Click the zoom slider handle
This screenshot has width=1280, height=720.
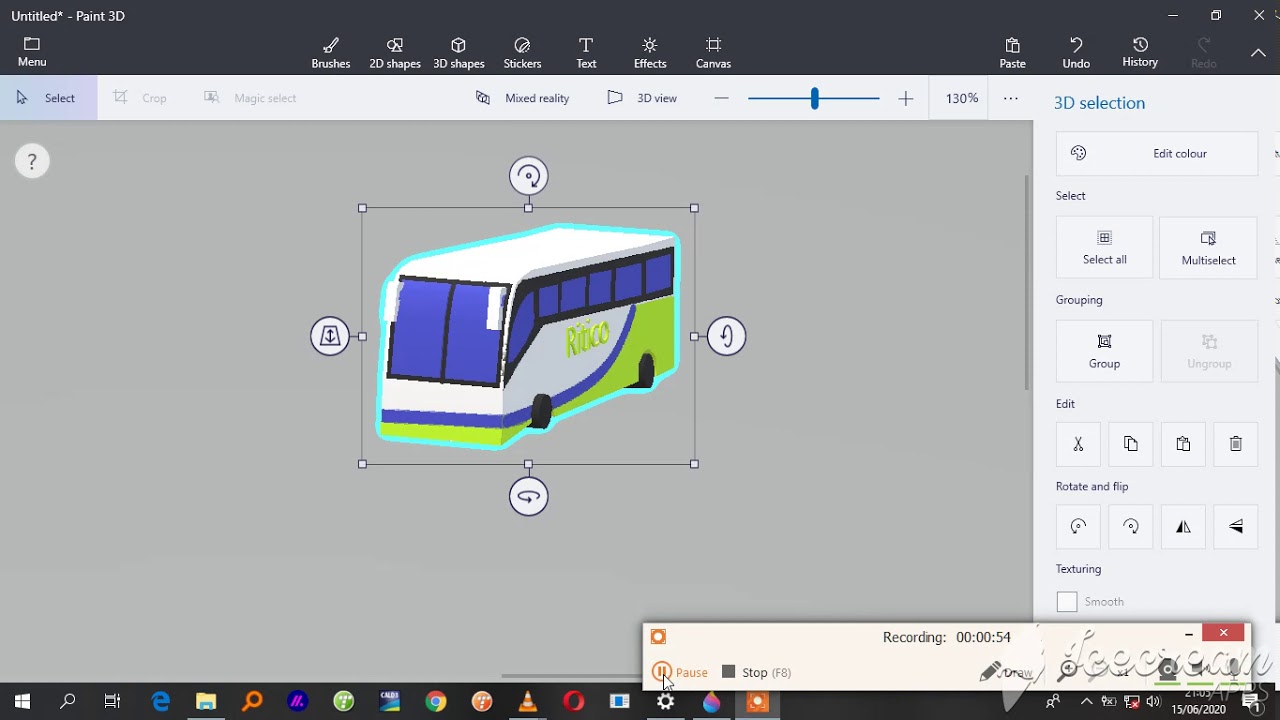click(814, 98)
